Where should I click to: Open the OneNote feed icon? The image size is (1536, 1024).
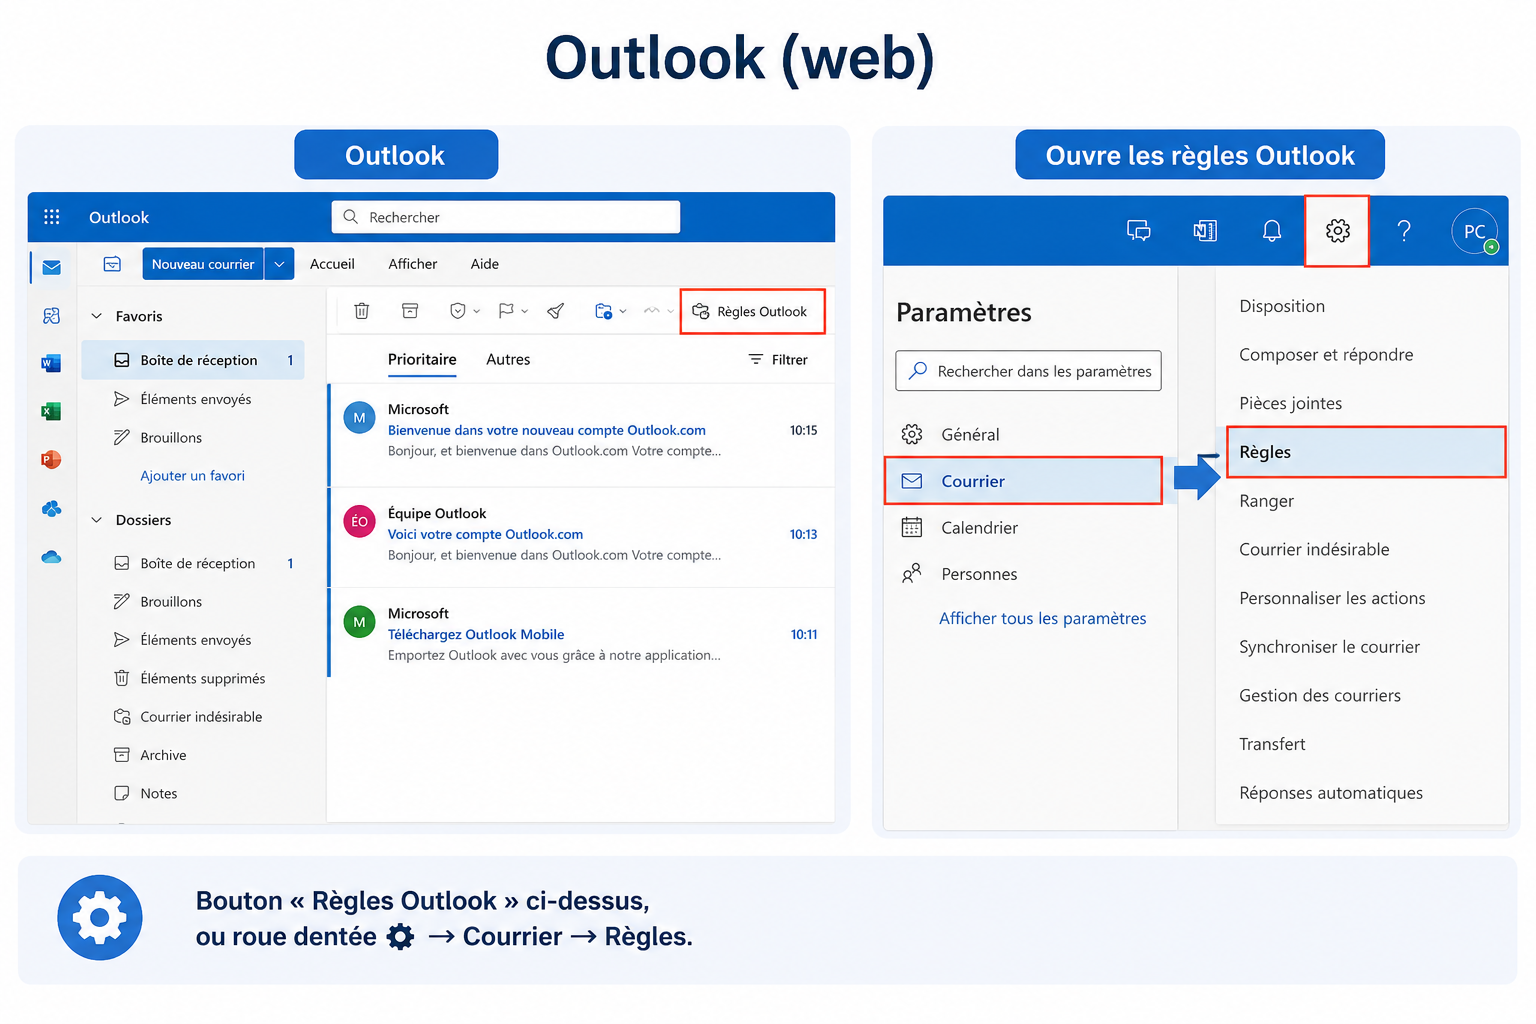[x=1205, y=231]
